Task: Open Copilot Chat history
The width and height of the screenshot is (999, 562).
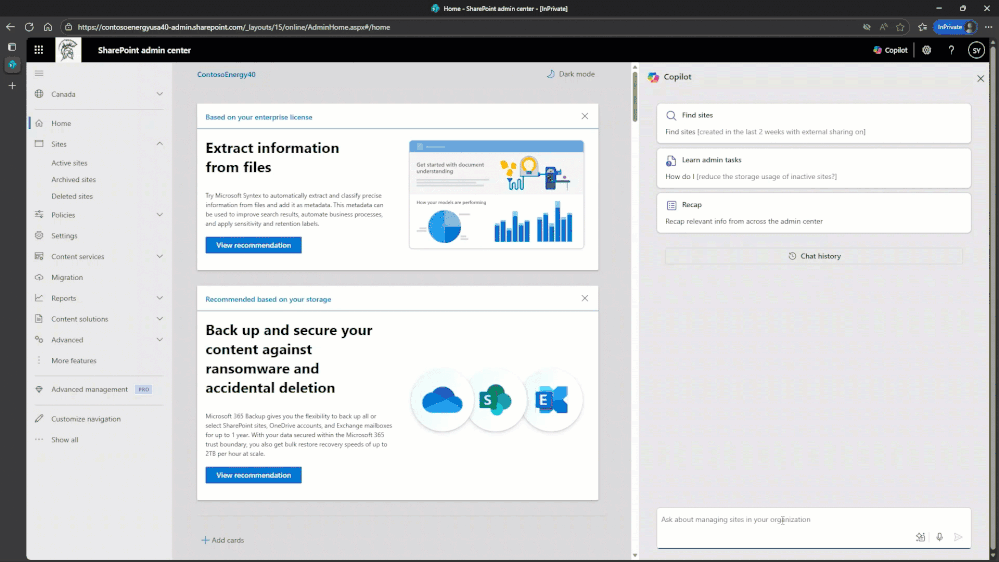Action: (x=814, y=256)
